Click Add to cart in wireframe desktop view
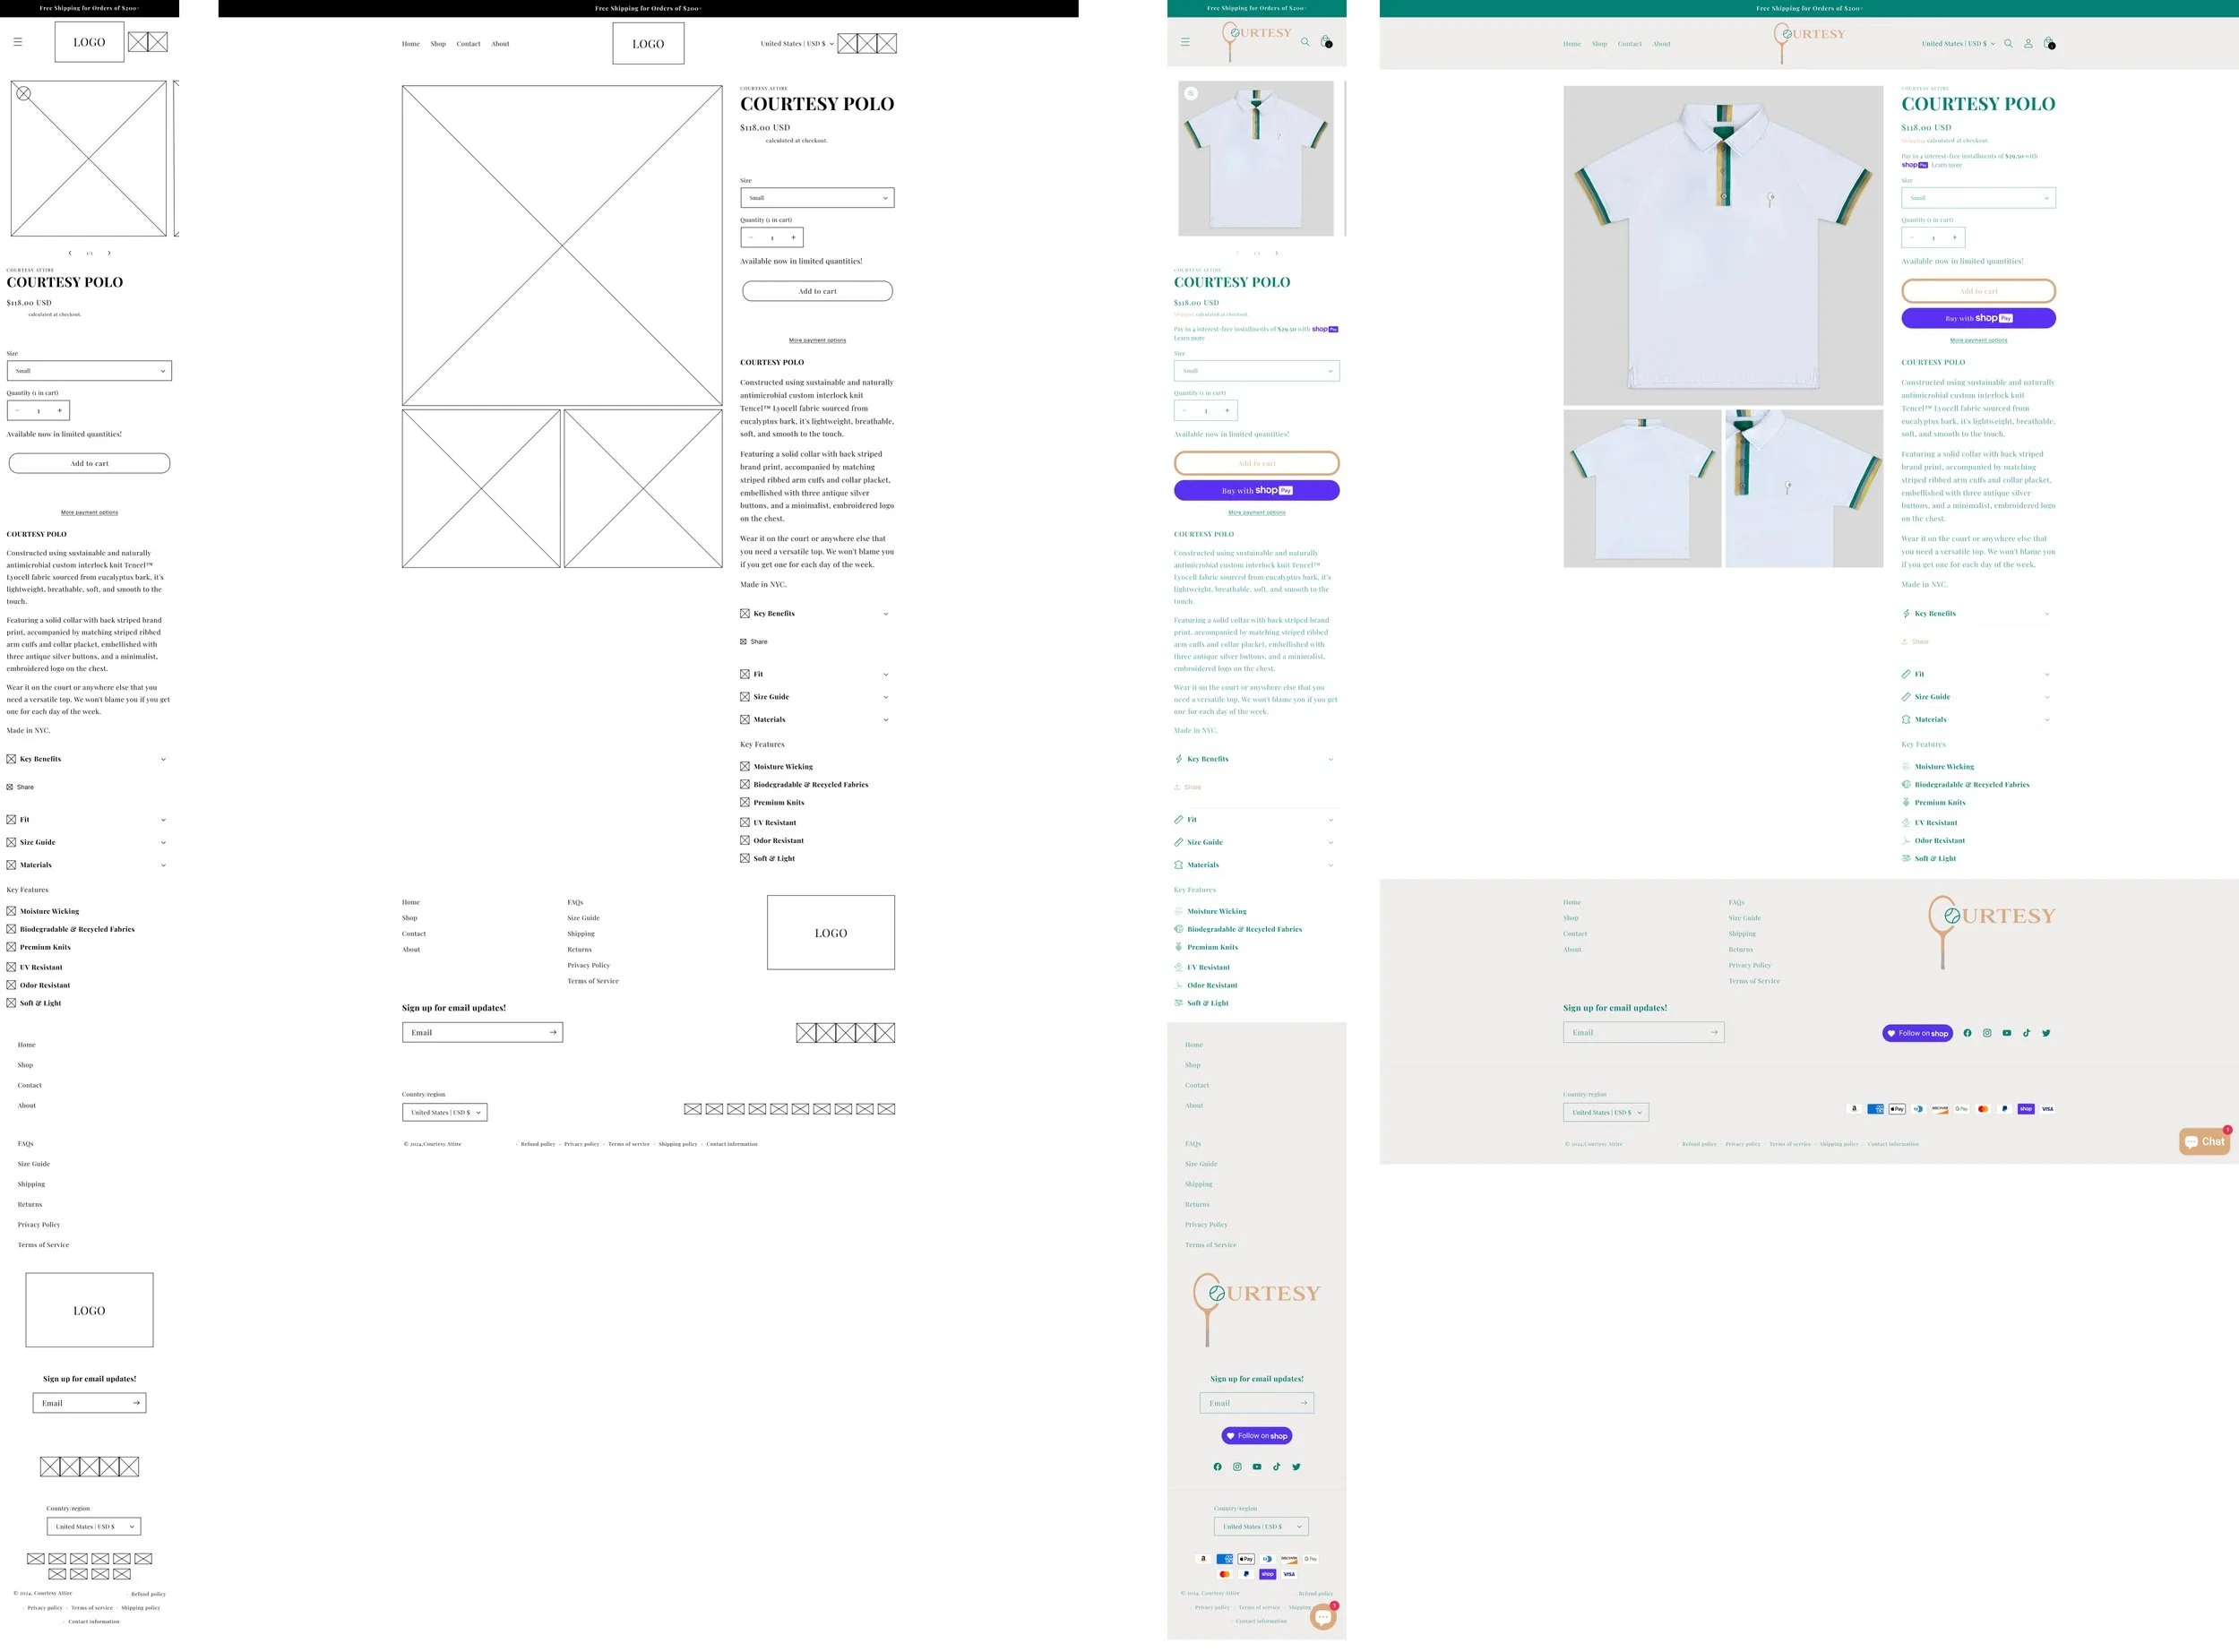This screenshot has height=1652, width=2239. tap(817, 291)
